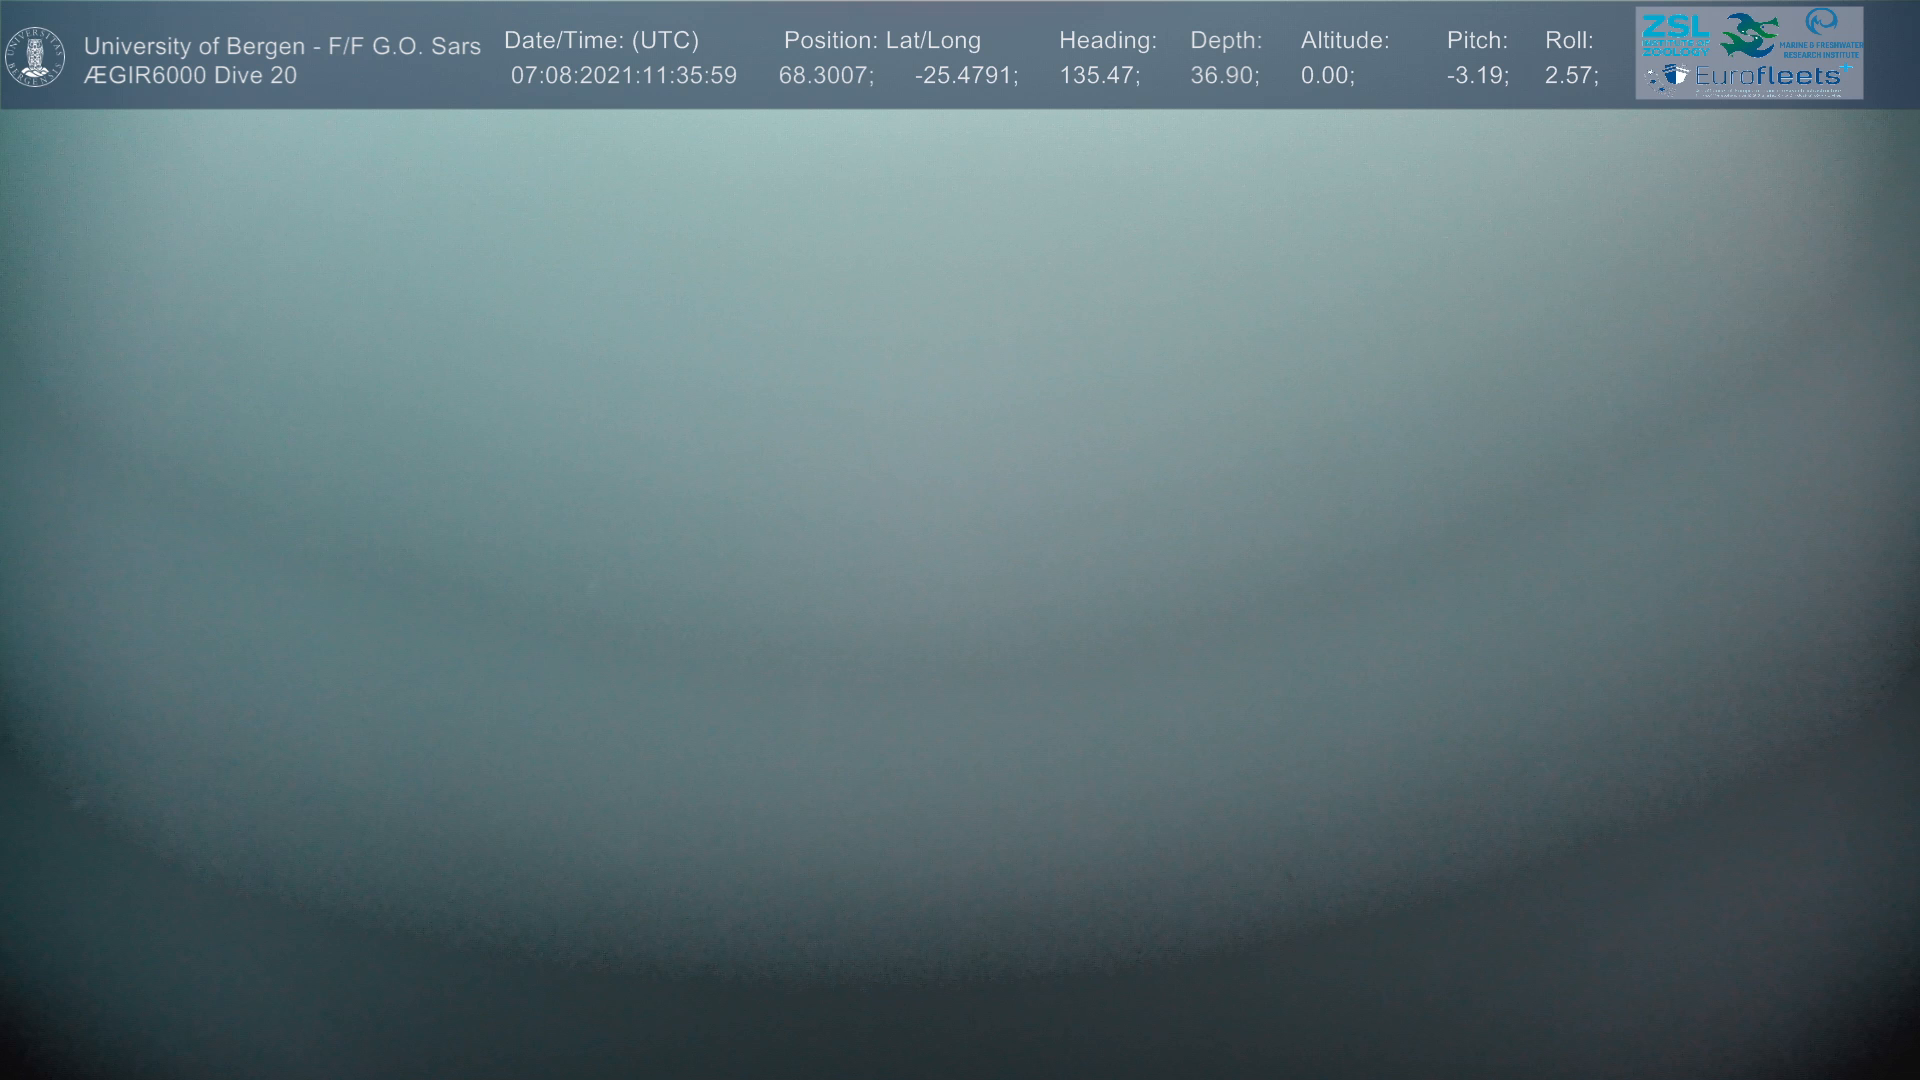
Task: Click the timestamp value 07:08:2021:11:35:59
Action: pos(624,76)
